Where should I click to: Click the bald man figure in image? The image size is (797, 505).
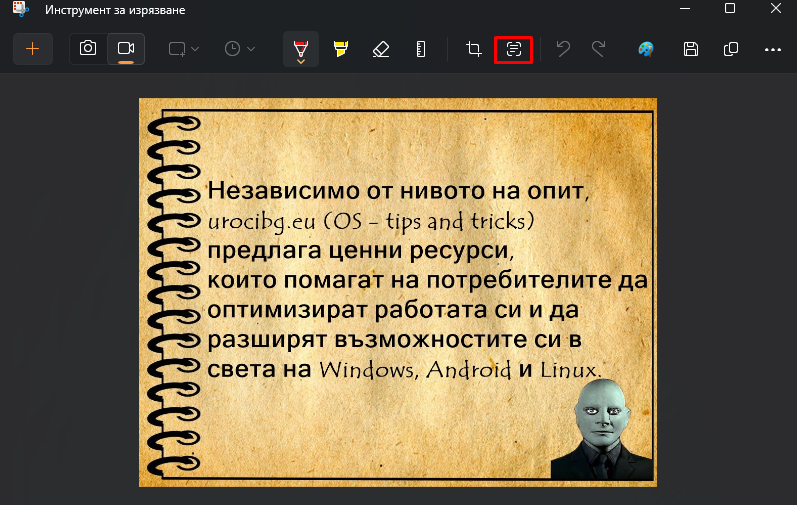(x=602, y=429)
